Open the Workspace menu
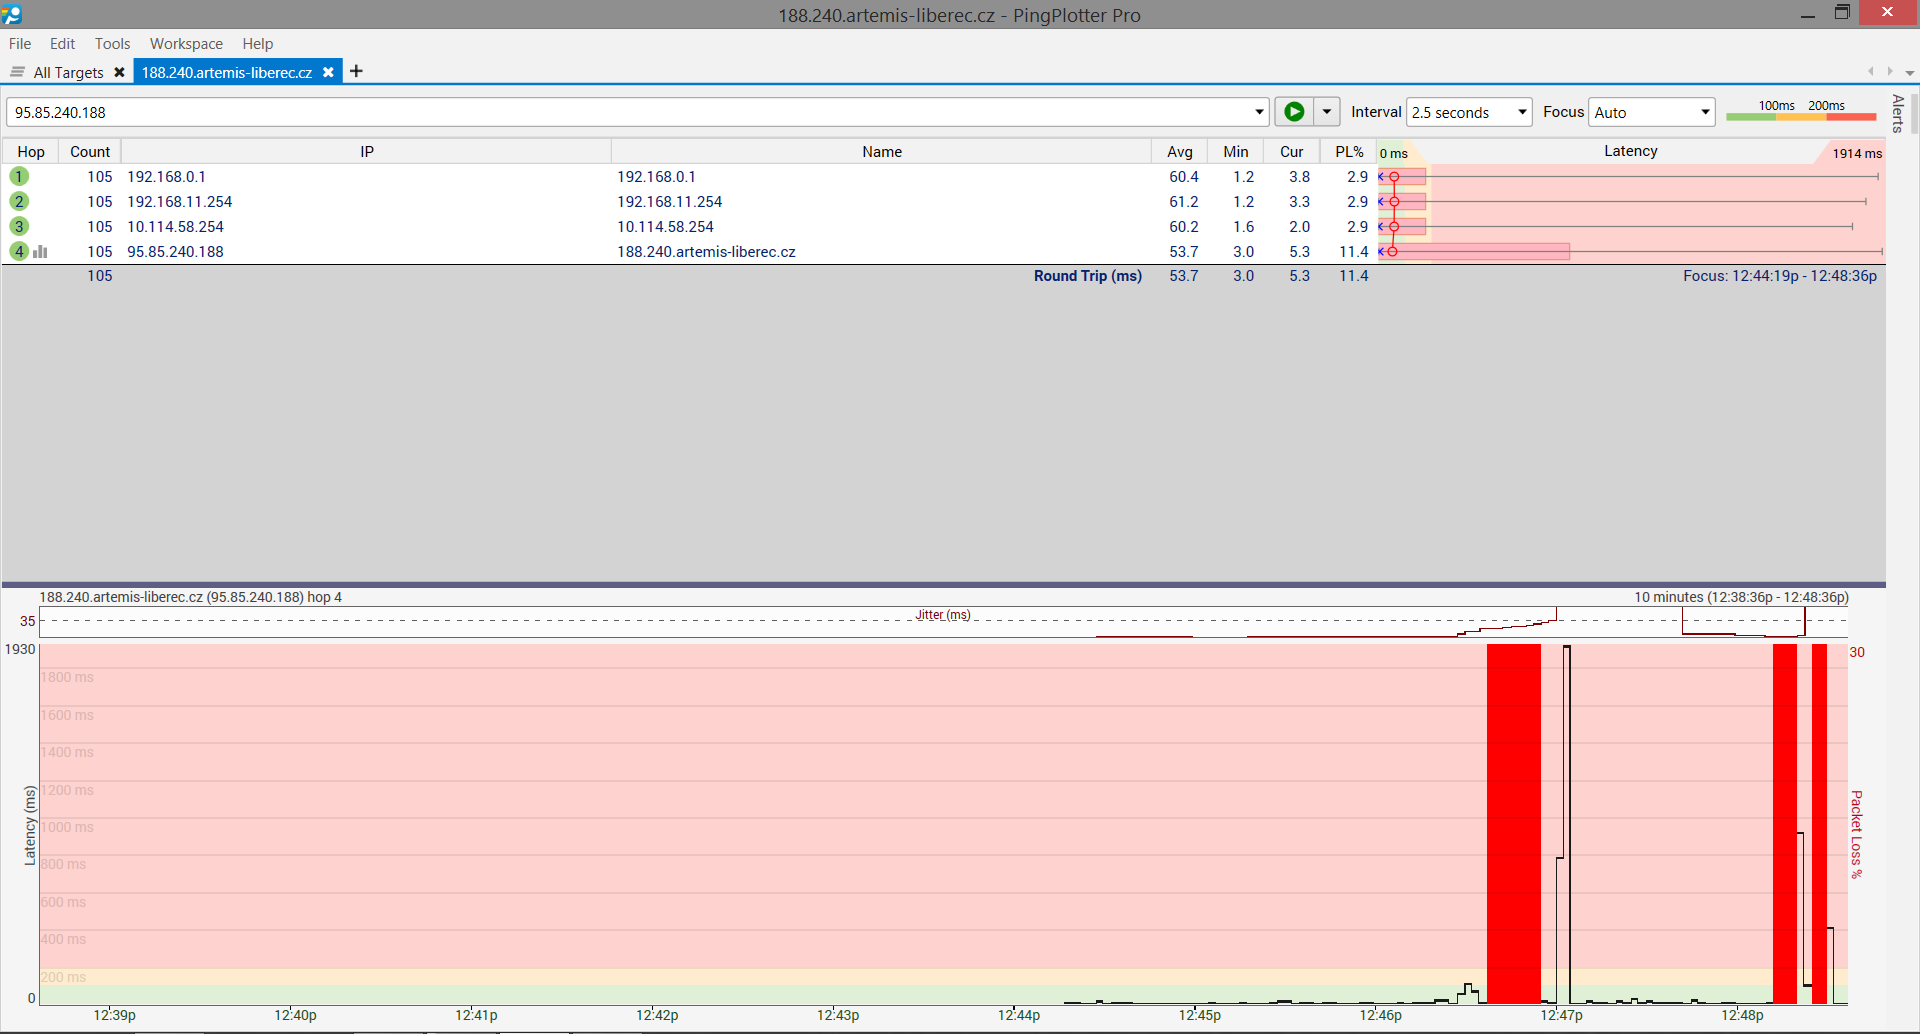Screen dimensions: 1922x1034 click(x=186, y=43)
